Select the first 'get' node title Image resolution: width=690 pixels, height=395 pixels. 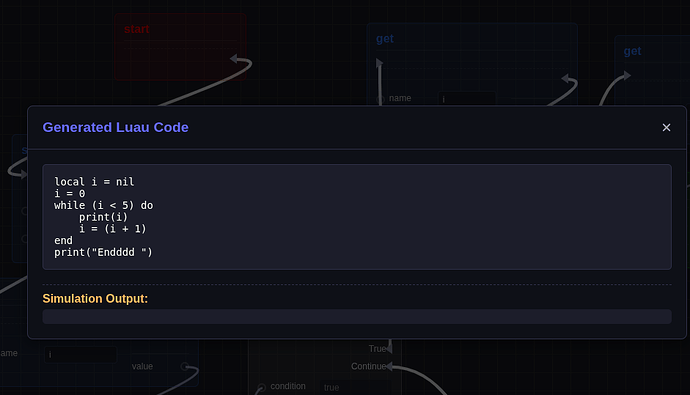385,39
